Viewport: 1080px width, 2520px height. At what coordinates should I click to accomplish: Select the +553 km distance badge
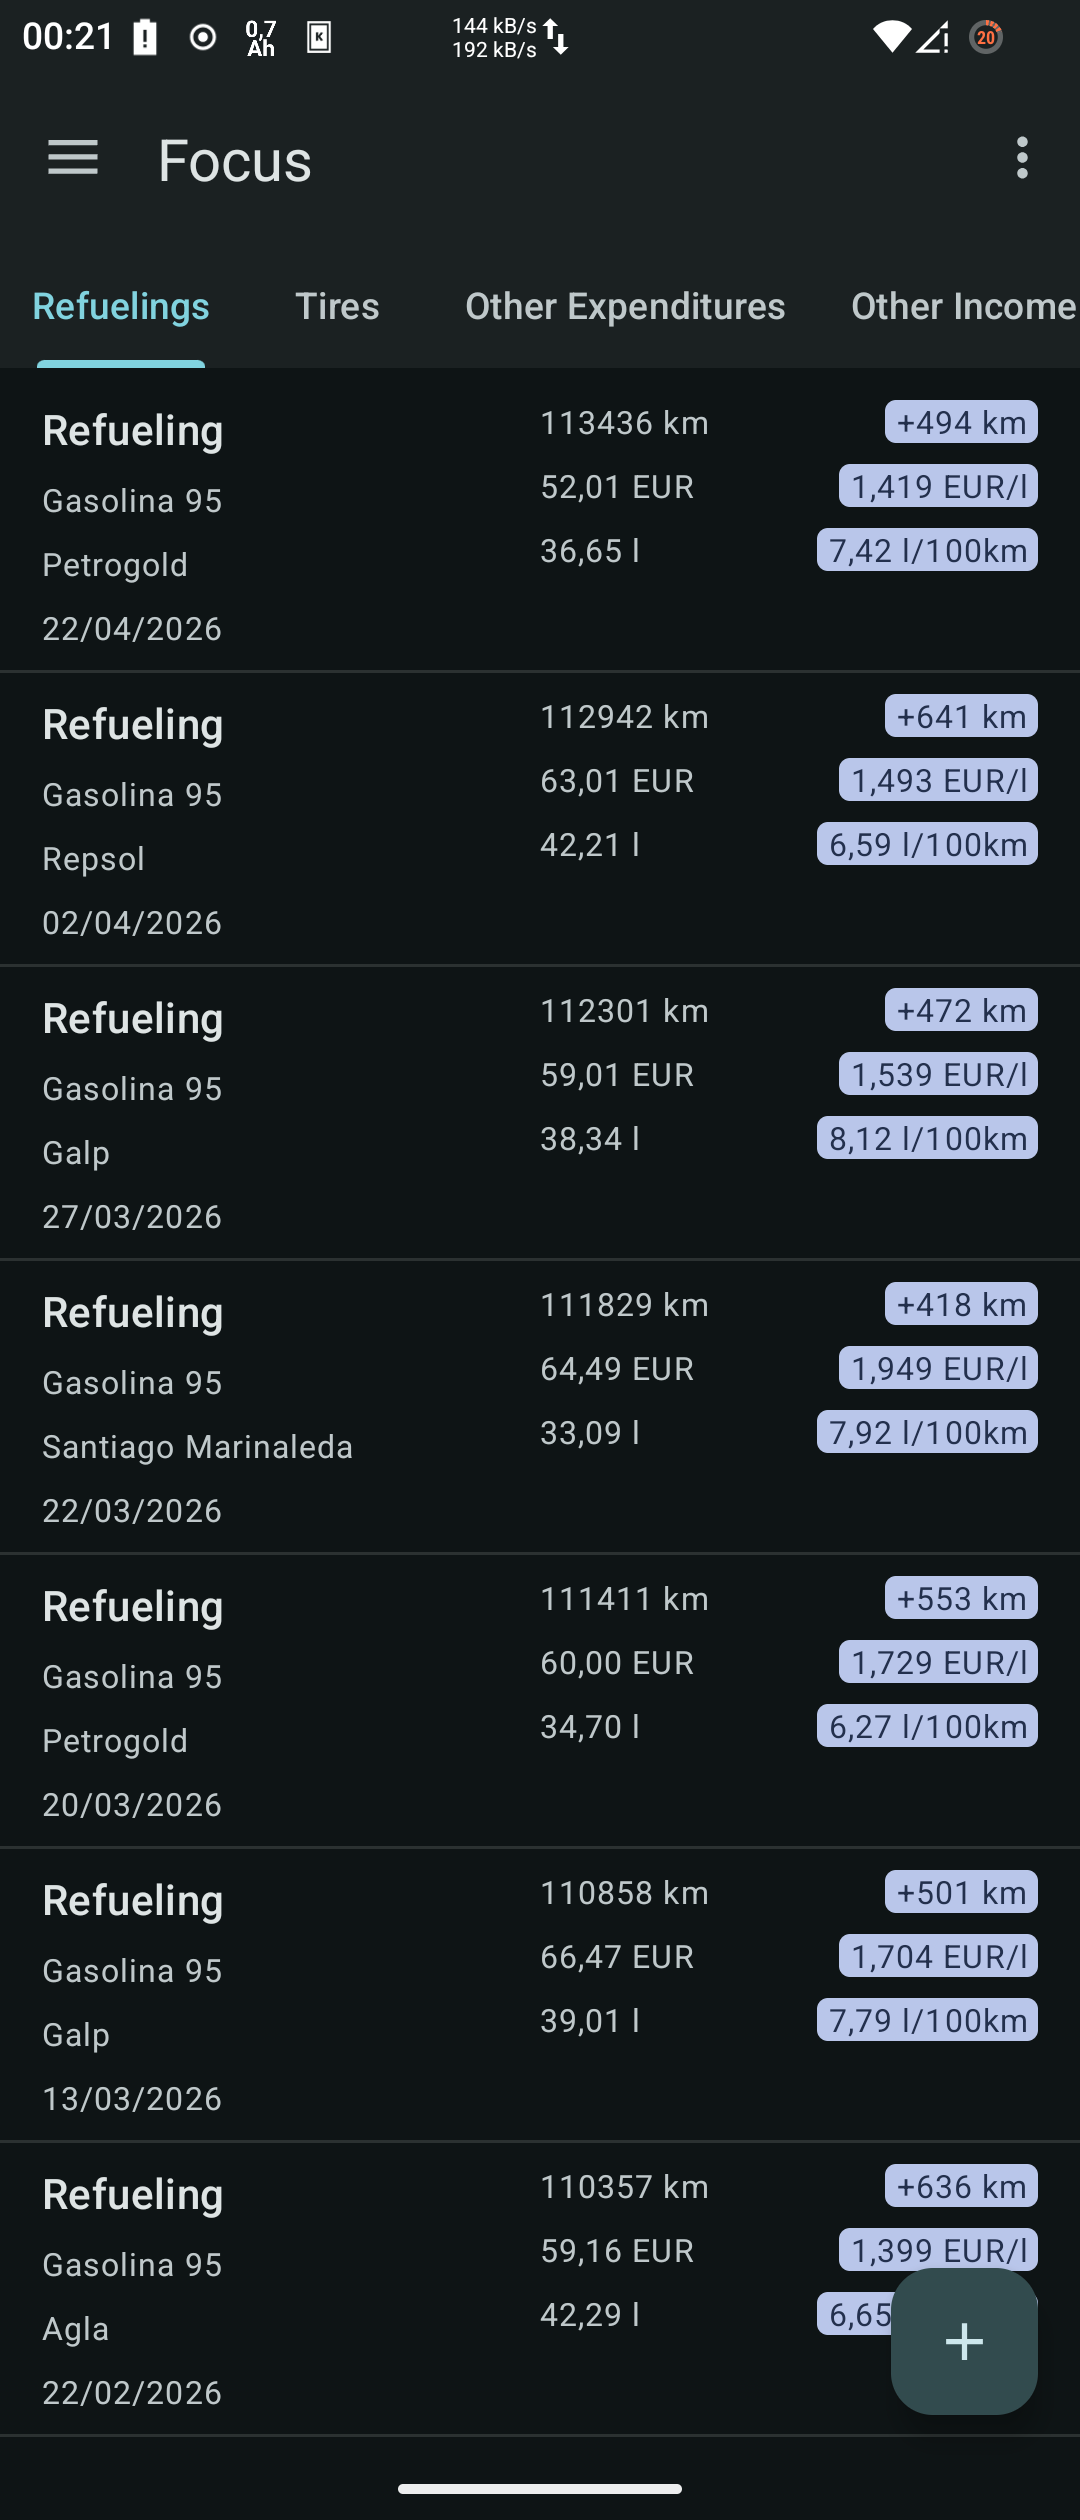(x=961, y=1598)
